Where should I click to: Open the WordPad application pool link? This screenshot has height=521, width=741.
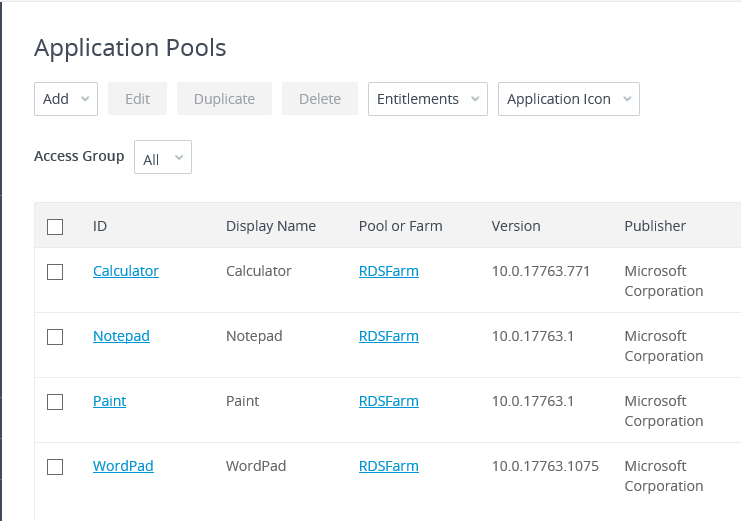123,466
